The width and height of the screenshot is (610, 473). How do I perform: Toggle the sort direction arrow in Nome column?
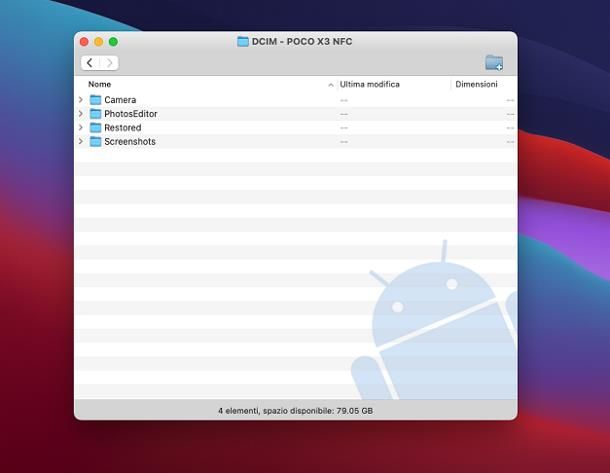331,85
